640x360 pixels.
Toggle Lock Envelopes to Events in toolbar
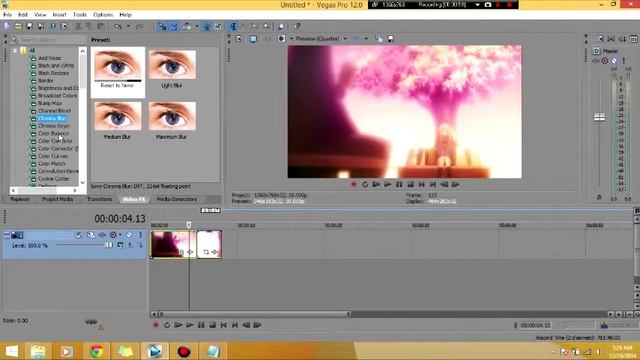207,27
